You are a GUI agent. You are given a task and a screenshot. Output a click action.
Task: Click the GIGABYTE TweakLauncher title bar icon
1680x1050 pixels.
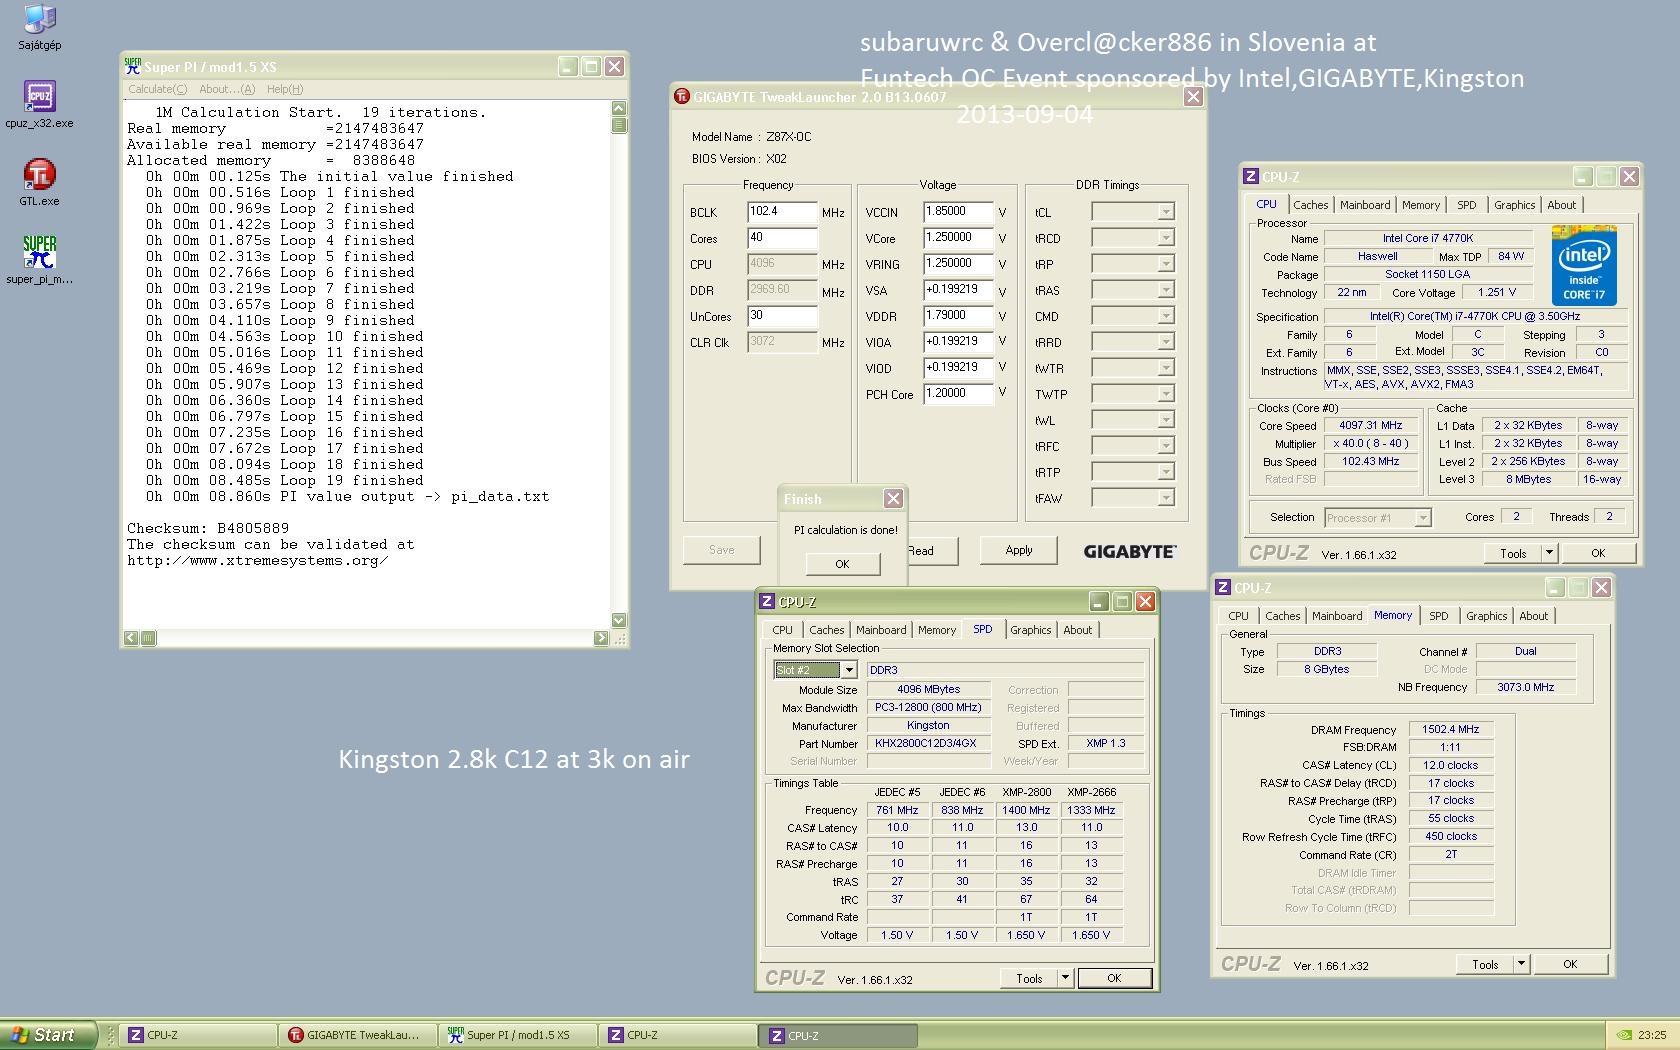[x=681, y=97]
